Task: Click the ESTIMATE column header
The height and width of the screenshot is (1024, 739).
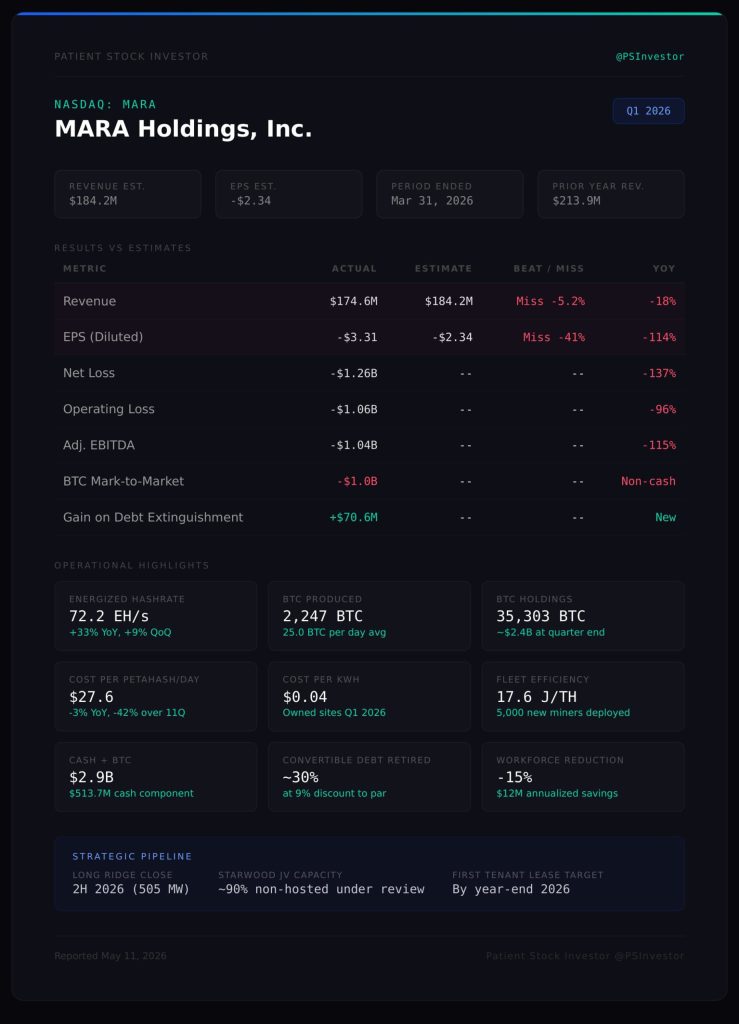Action: tap(443, 268)
